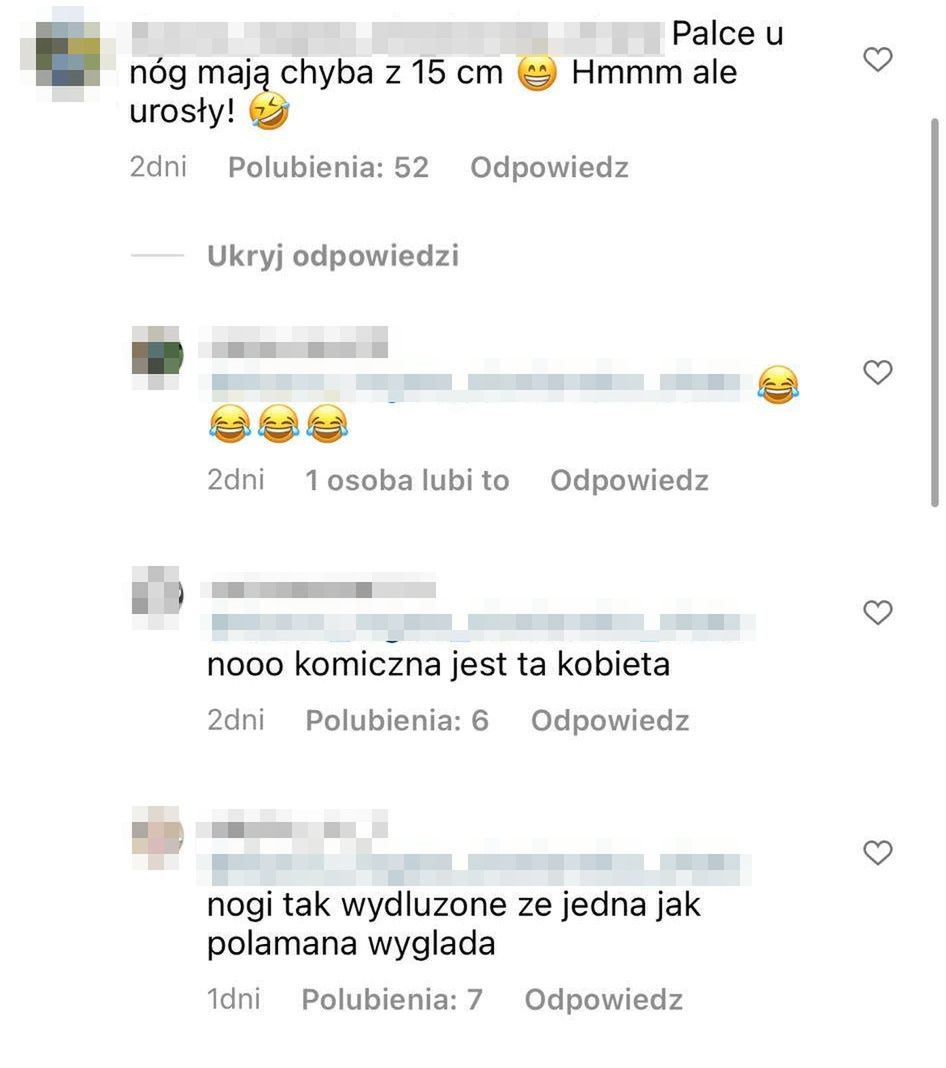946x1068 pixels.
Task: Open avatar beside "nogi tak wydluzone" reply
Action: [157, 836]
